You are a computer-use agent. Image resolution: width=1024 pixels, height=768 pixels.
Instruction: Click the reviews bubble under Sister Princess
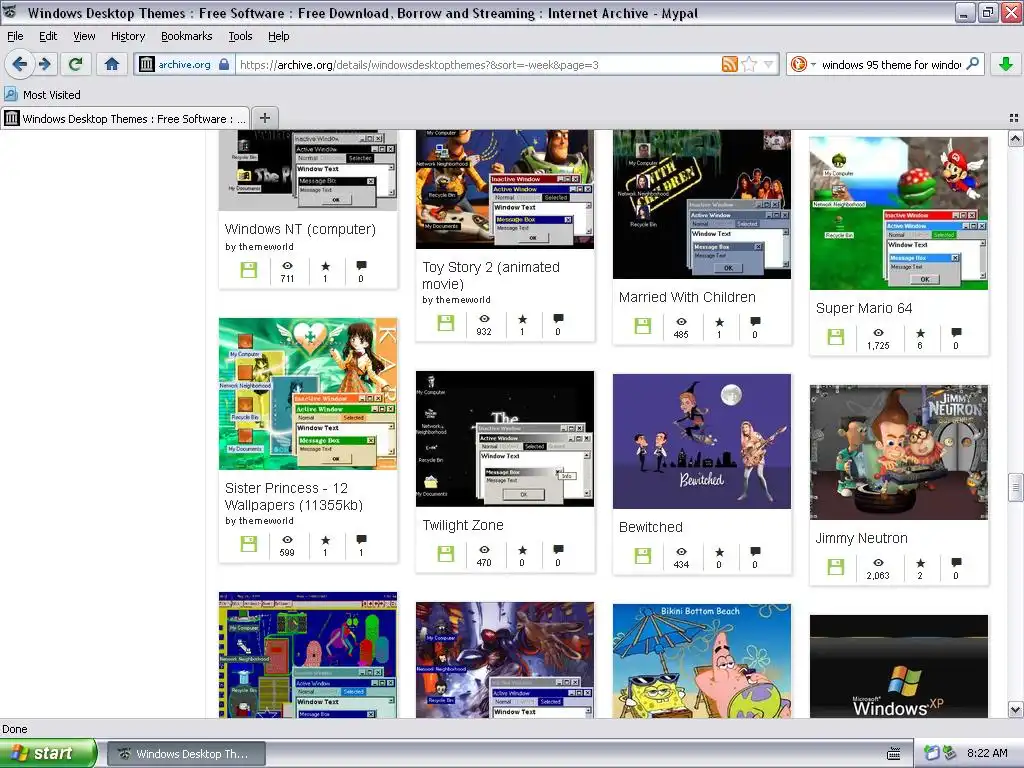pyautogui.click(x=361, y=539)
